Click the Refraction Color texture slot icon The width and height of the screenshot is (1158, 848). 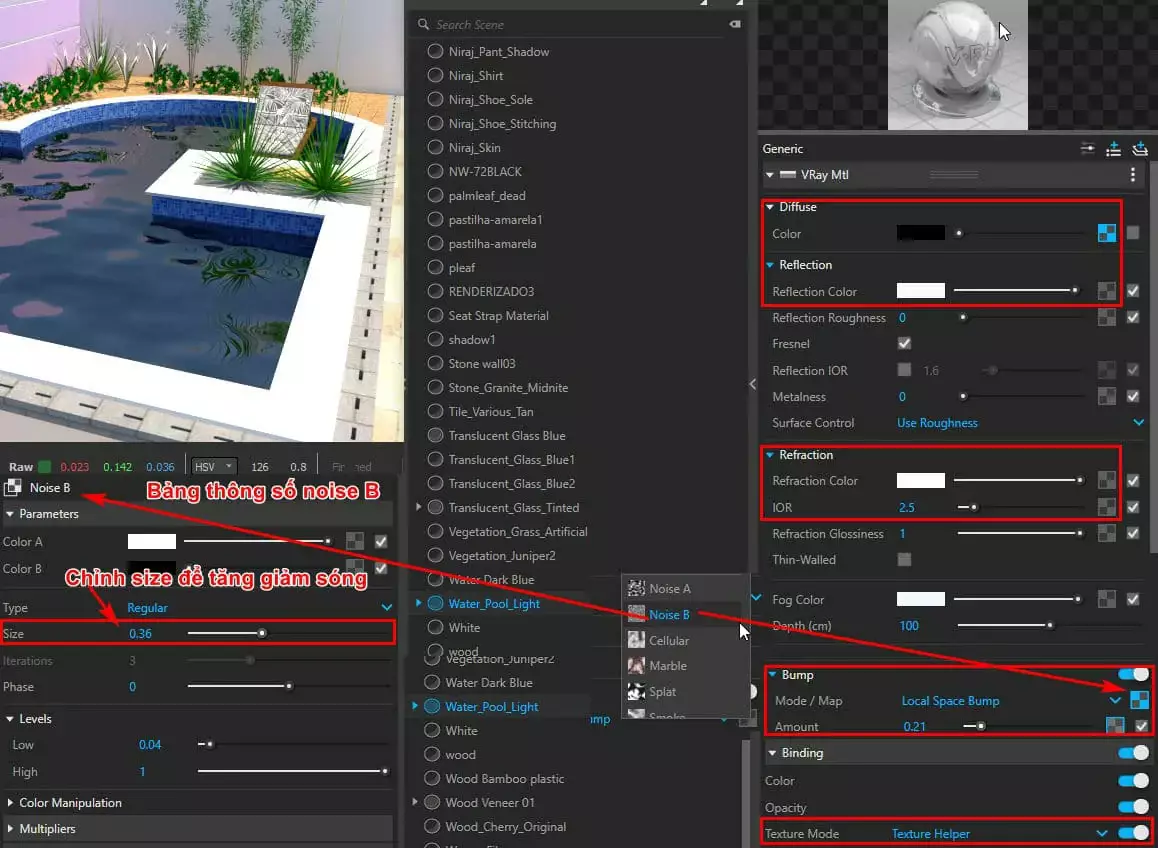tap(1107, 480)
